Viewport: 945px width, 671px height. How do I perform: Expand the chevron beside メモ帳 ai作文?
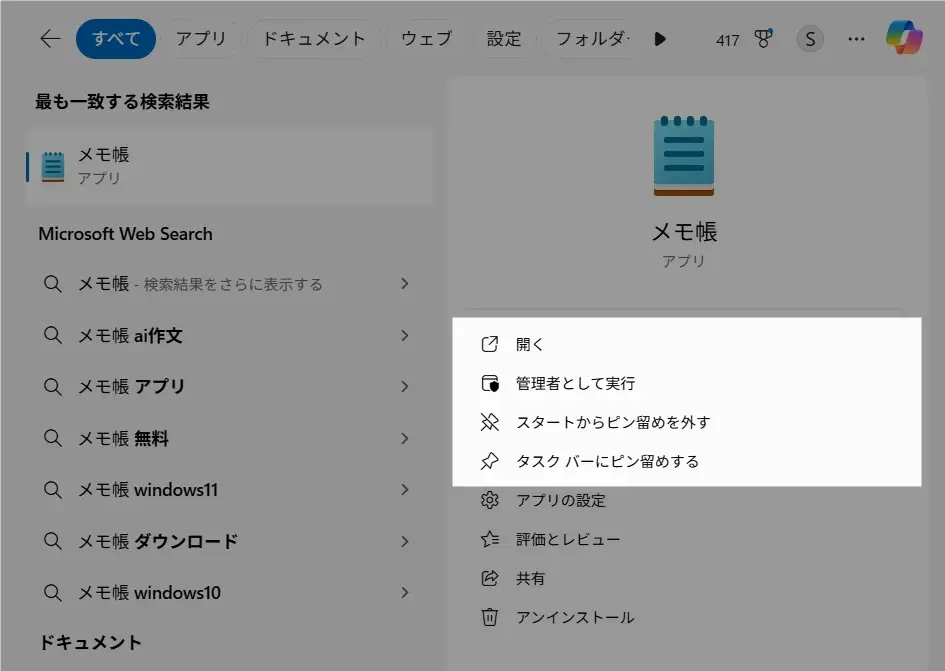[x=405, y=336]
